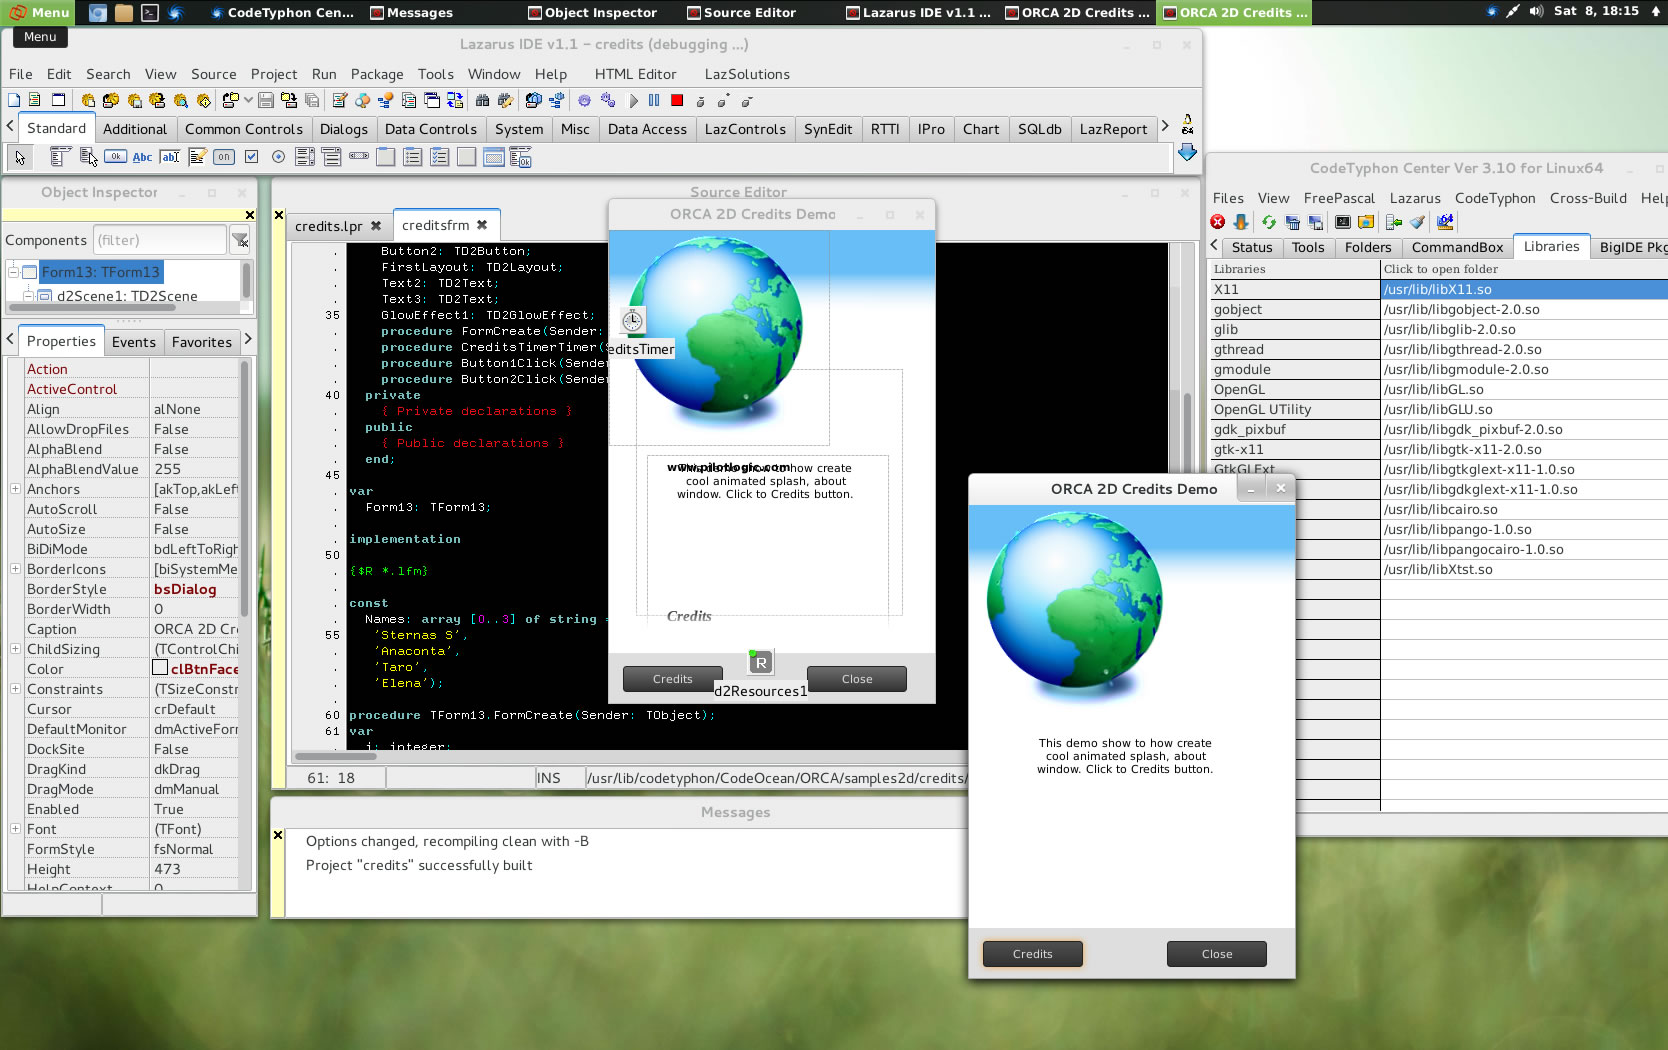Pick the TMainMenu component icon
Image resolution: width=1668 pixels, height=1050 pixels.
point(60,156)
